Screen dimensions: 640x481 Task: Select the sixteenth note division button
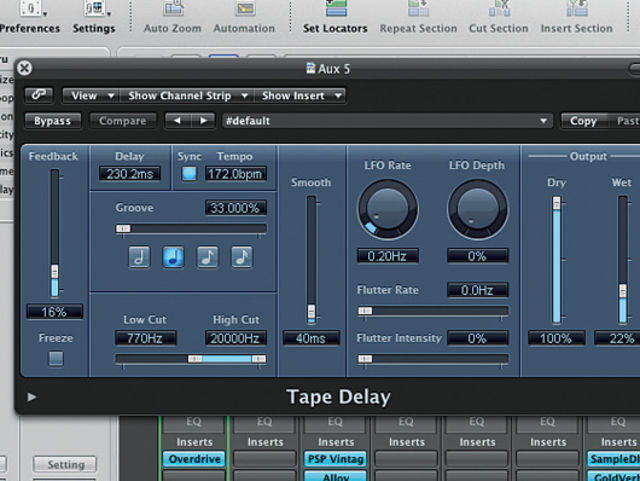pos(242,257)
